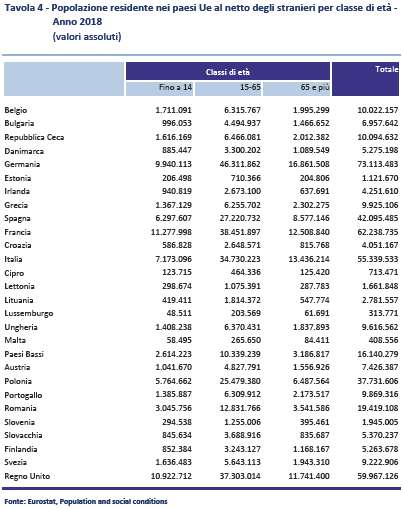Click Francia Fino a 14 value 11.277.998
The image size is (403, 508).
(x=171, y=232)
